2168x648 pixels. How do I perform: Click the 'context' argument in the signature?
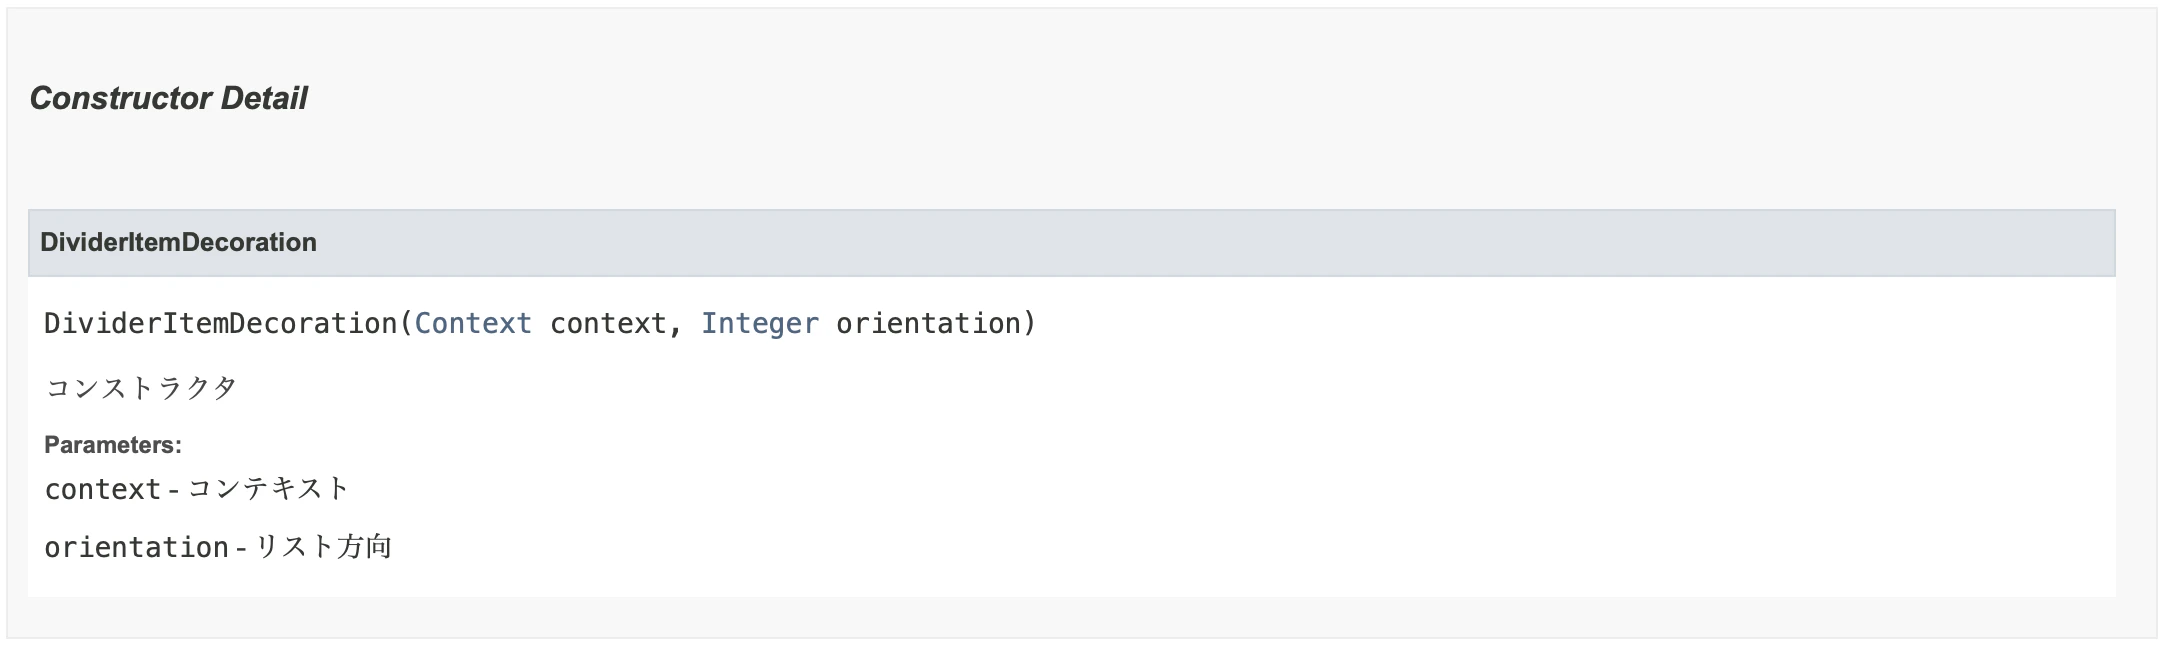pos(608,323)
